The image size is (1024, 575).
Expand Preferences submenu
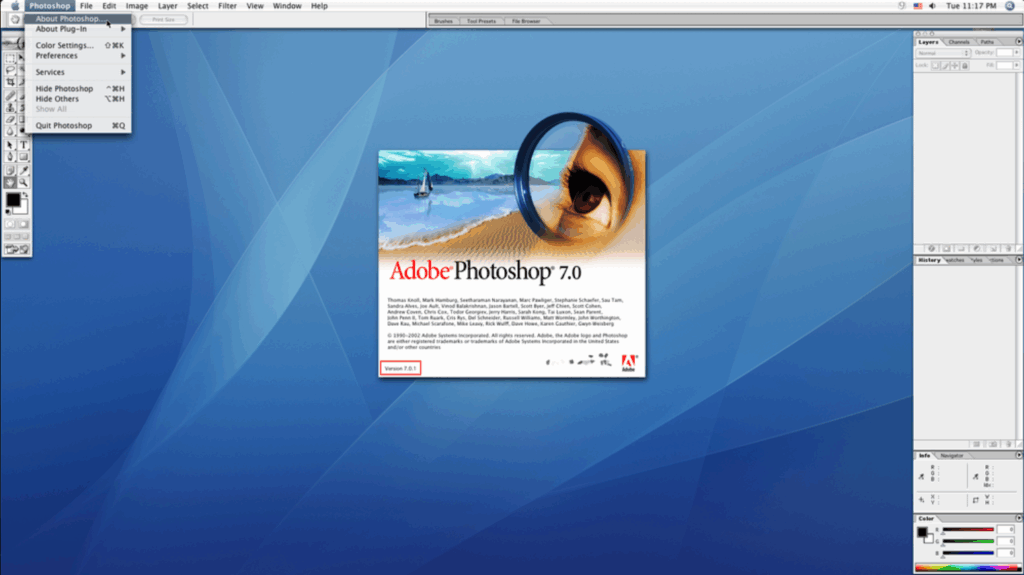pos(78,56)
